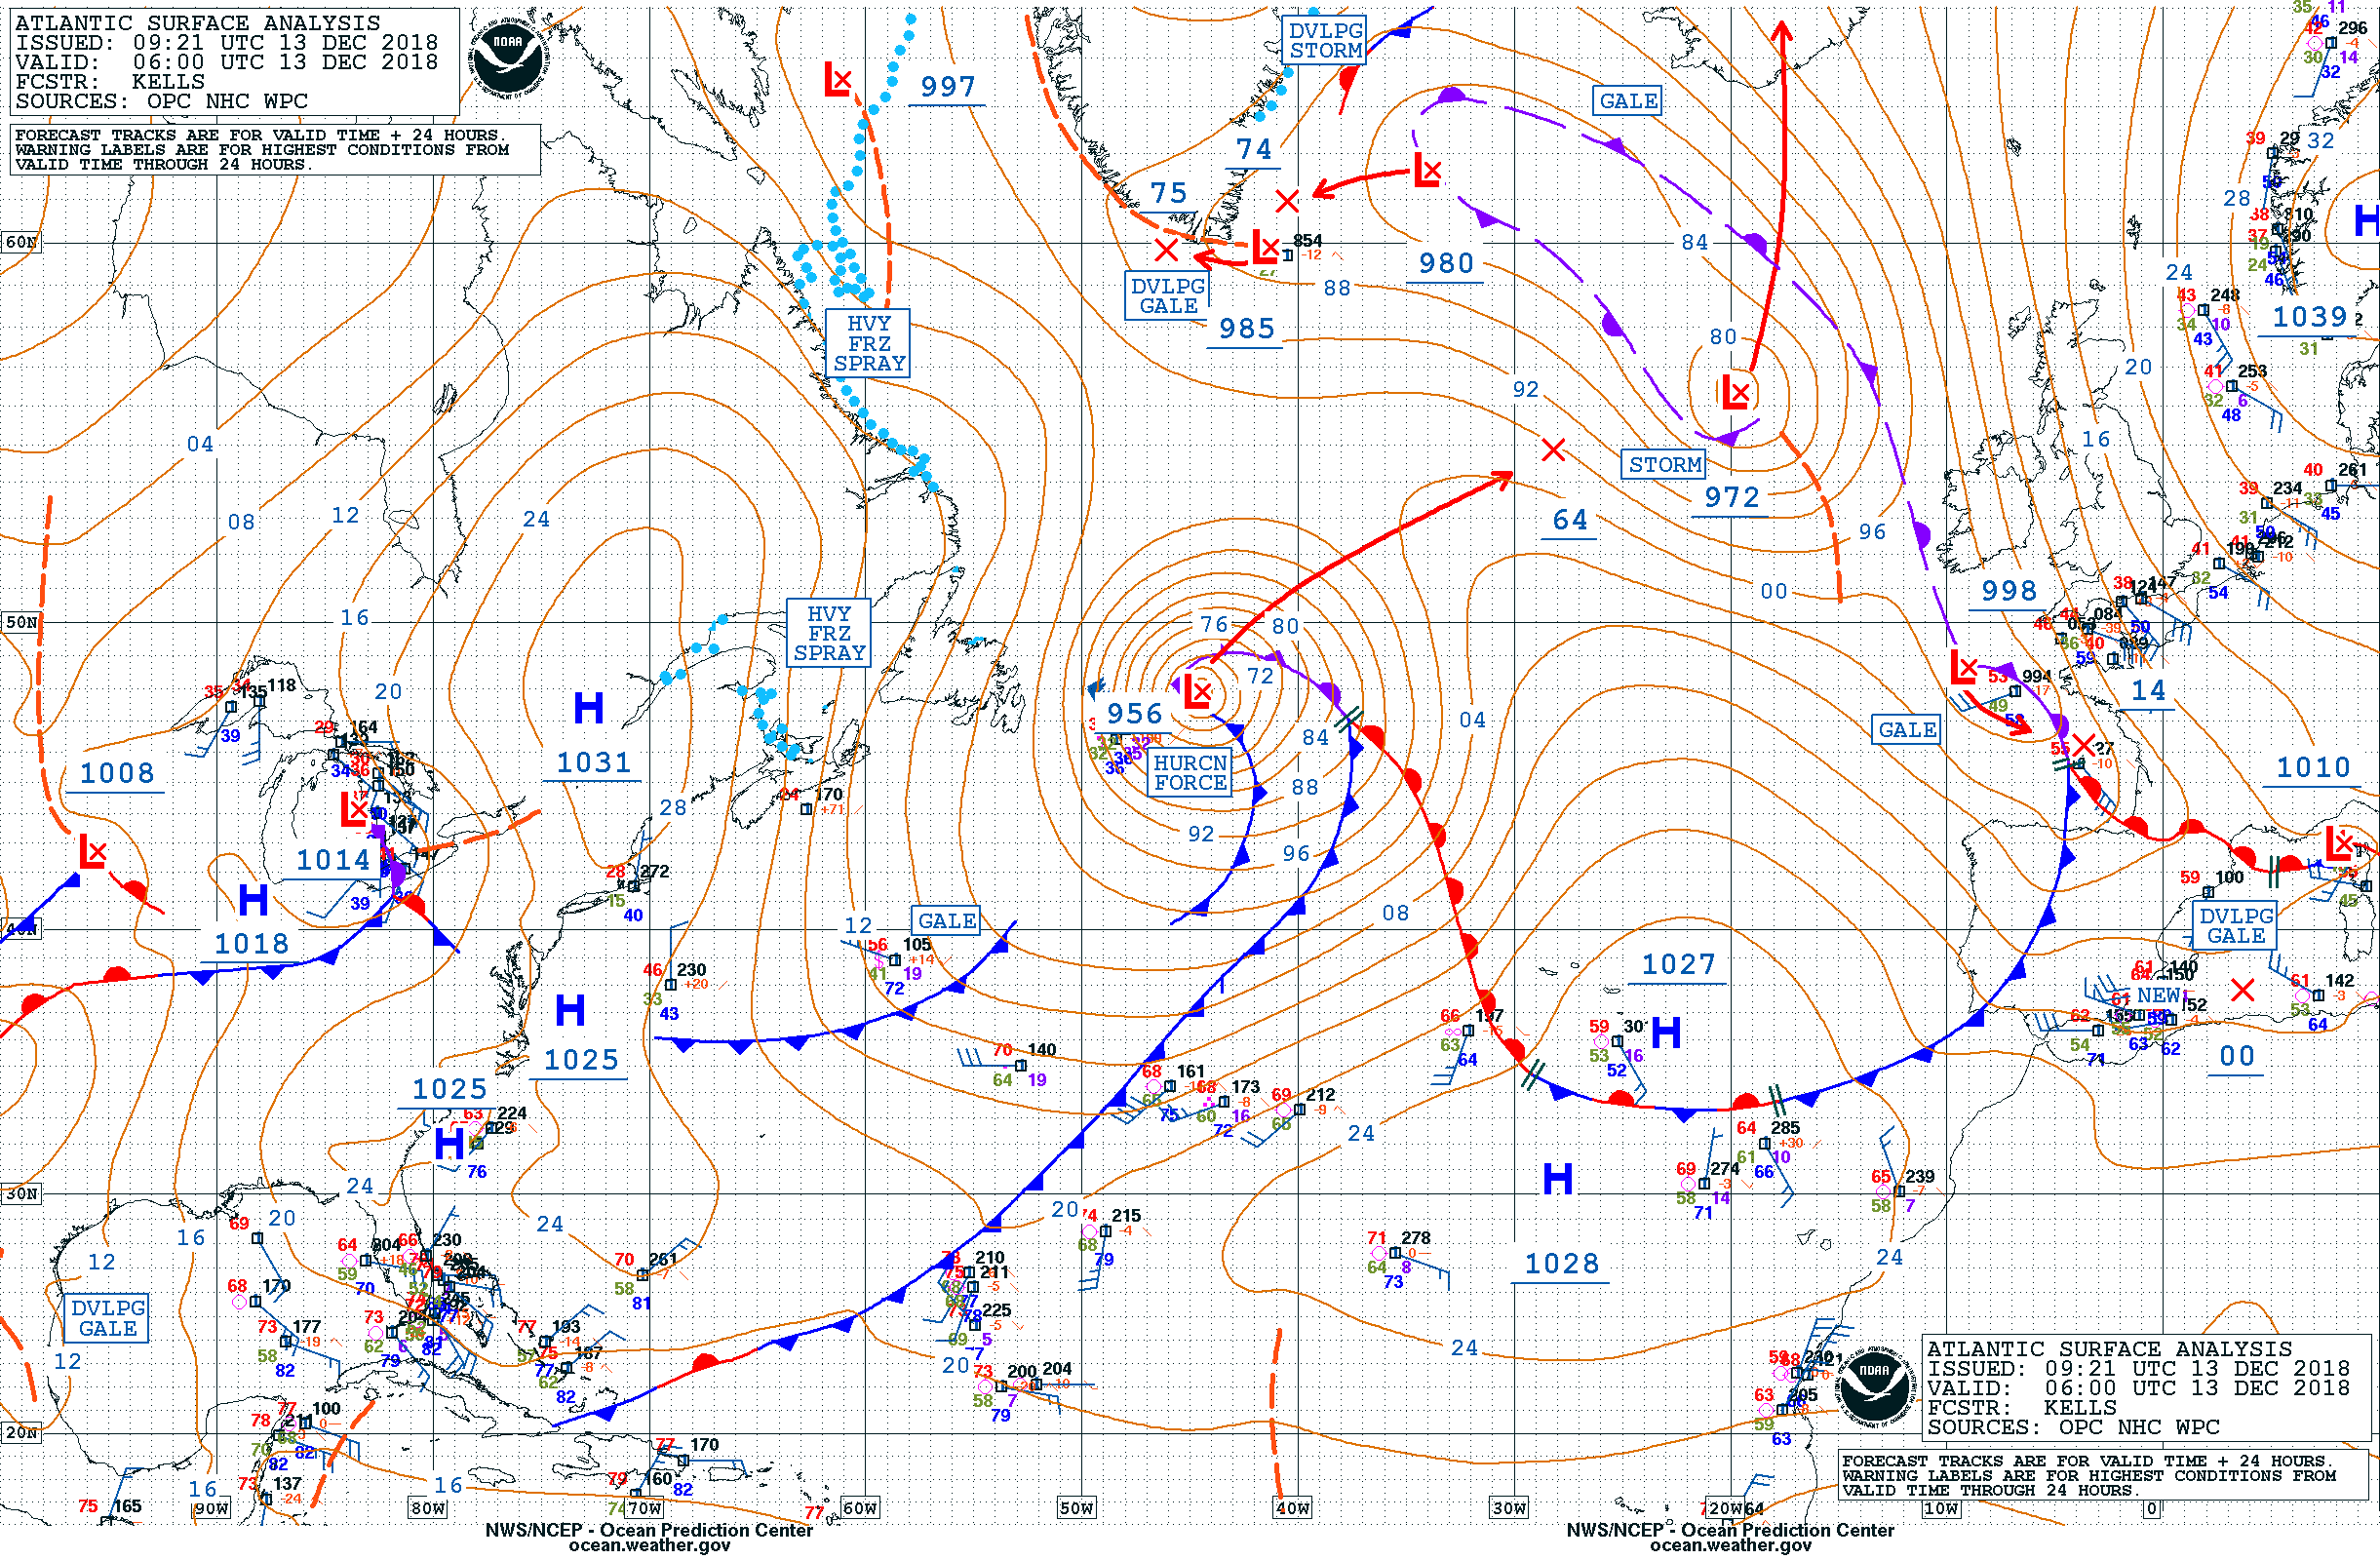Click the 1008 pressure label
The width and height of the screenshot is (2380, 1560).
point(117,773)
